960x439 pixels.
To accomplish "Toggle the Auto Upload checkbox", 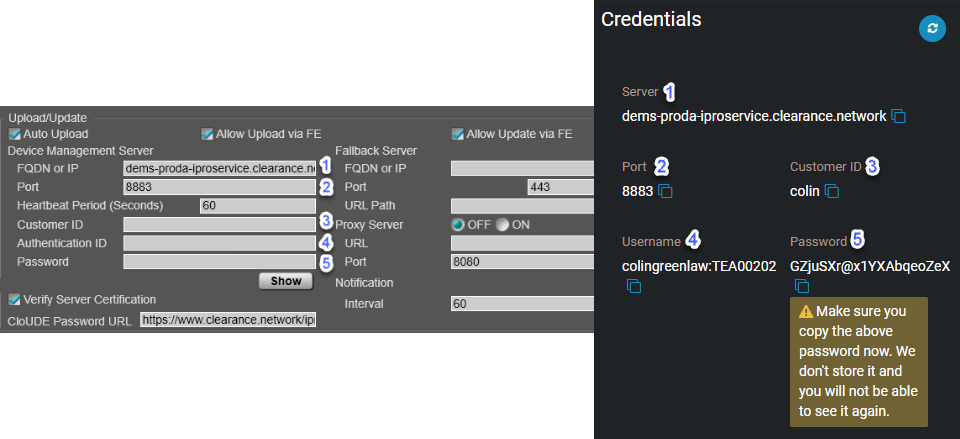I will pos(15,133).
